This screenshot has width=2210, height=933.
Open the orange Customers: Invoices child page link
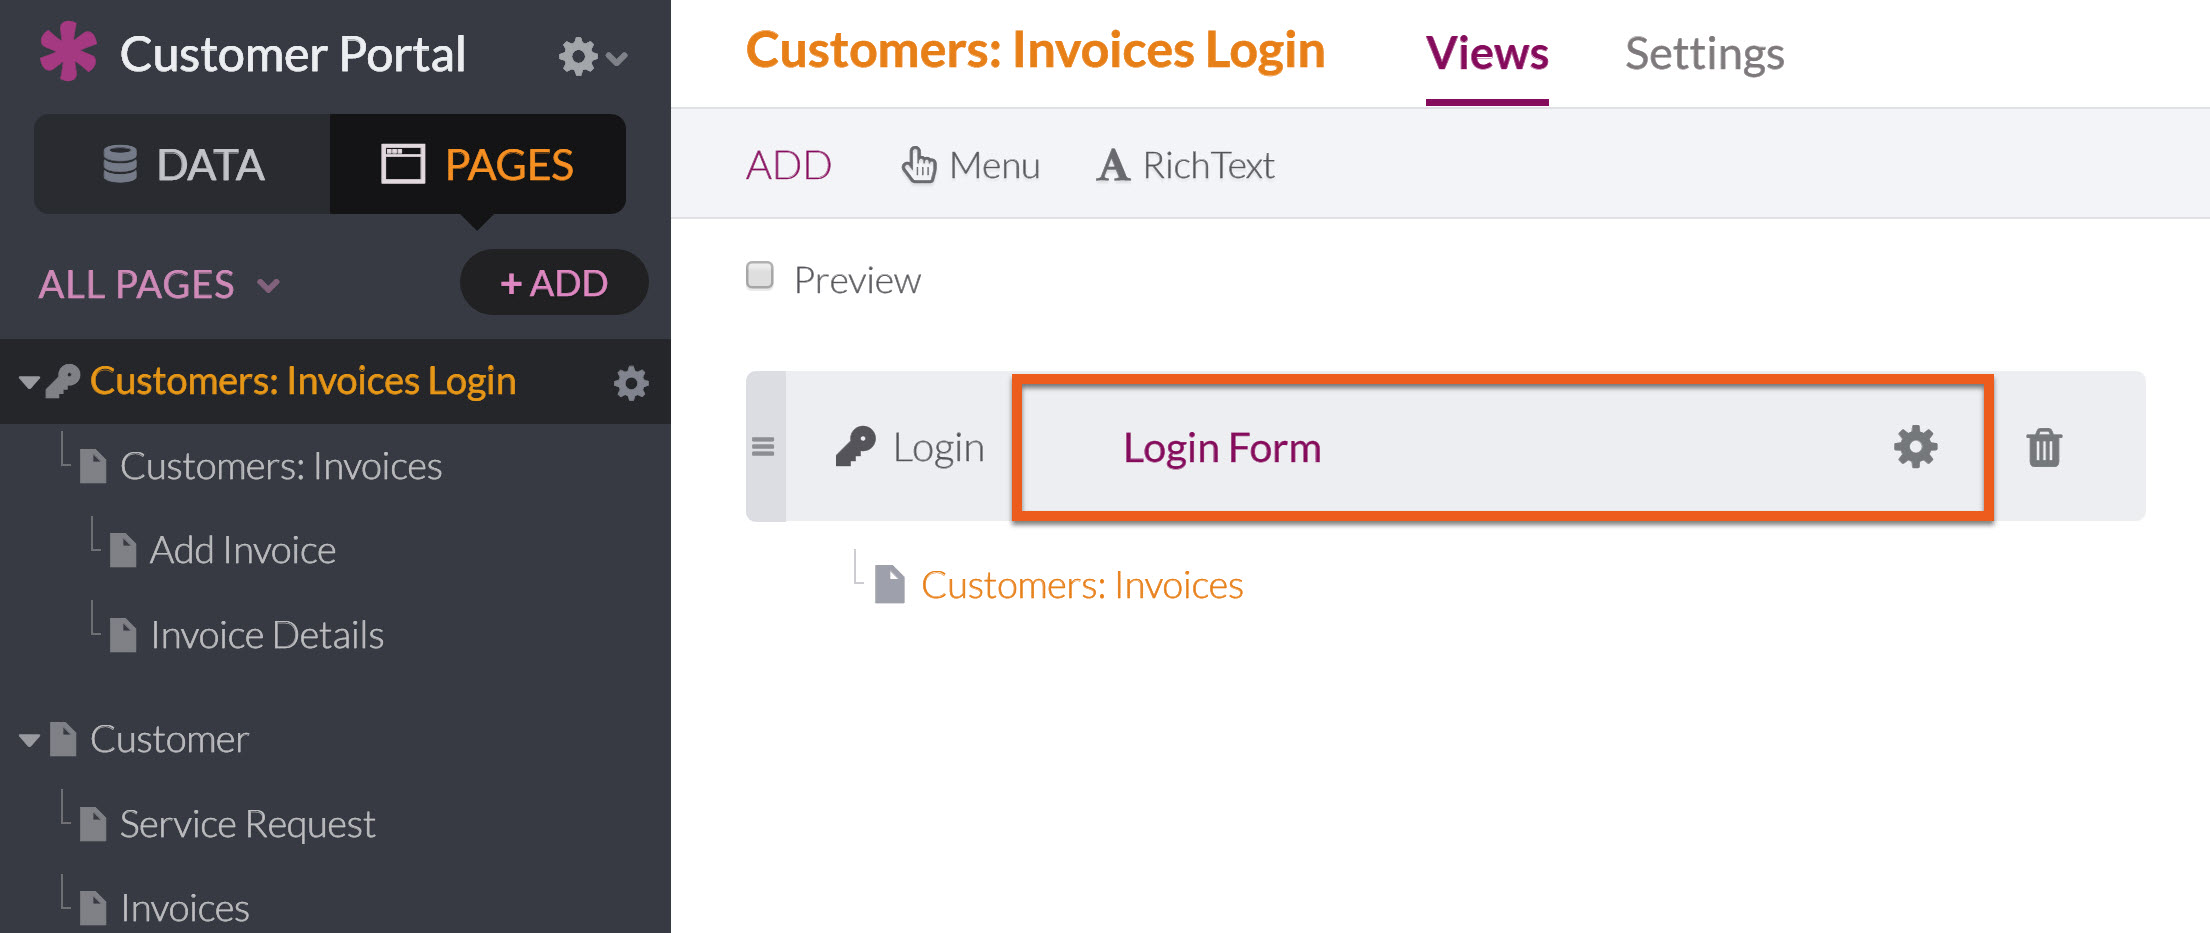click(x=1082, y=585)
